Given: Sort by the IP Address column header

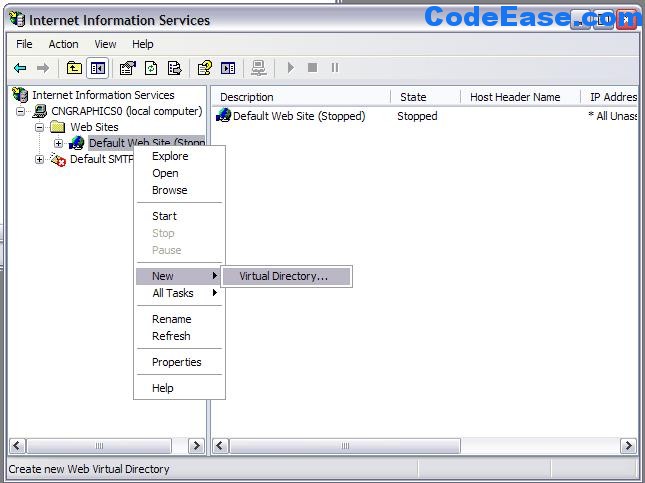Looking at the screenshot, I should point(610,97).
